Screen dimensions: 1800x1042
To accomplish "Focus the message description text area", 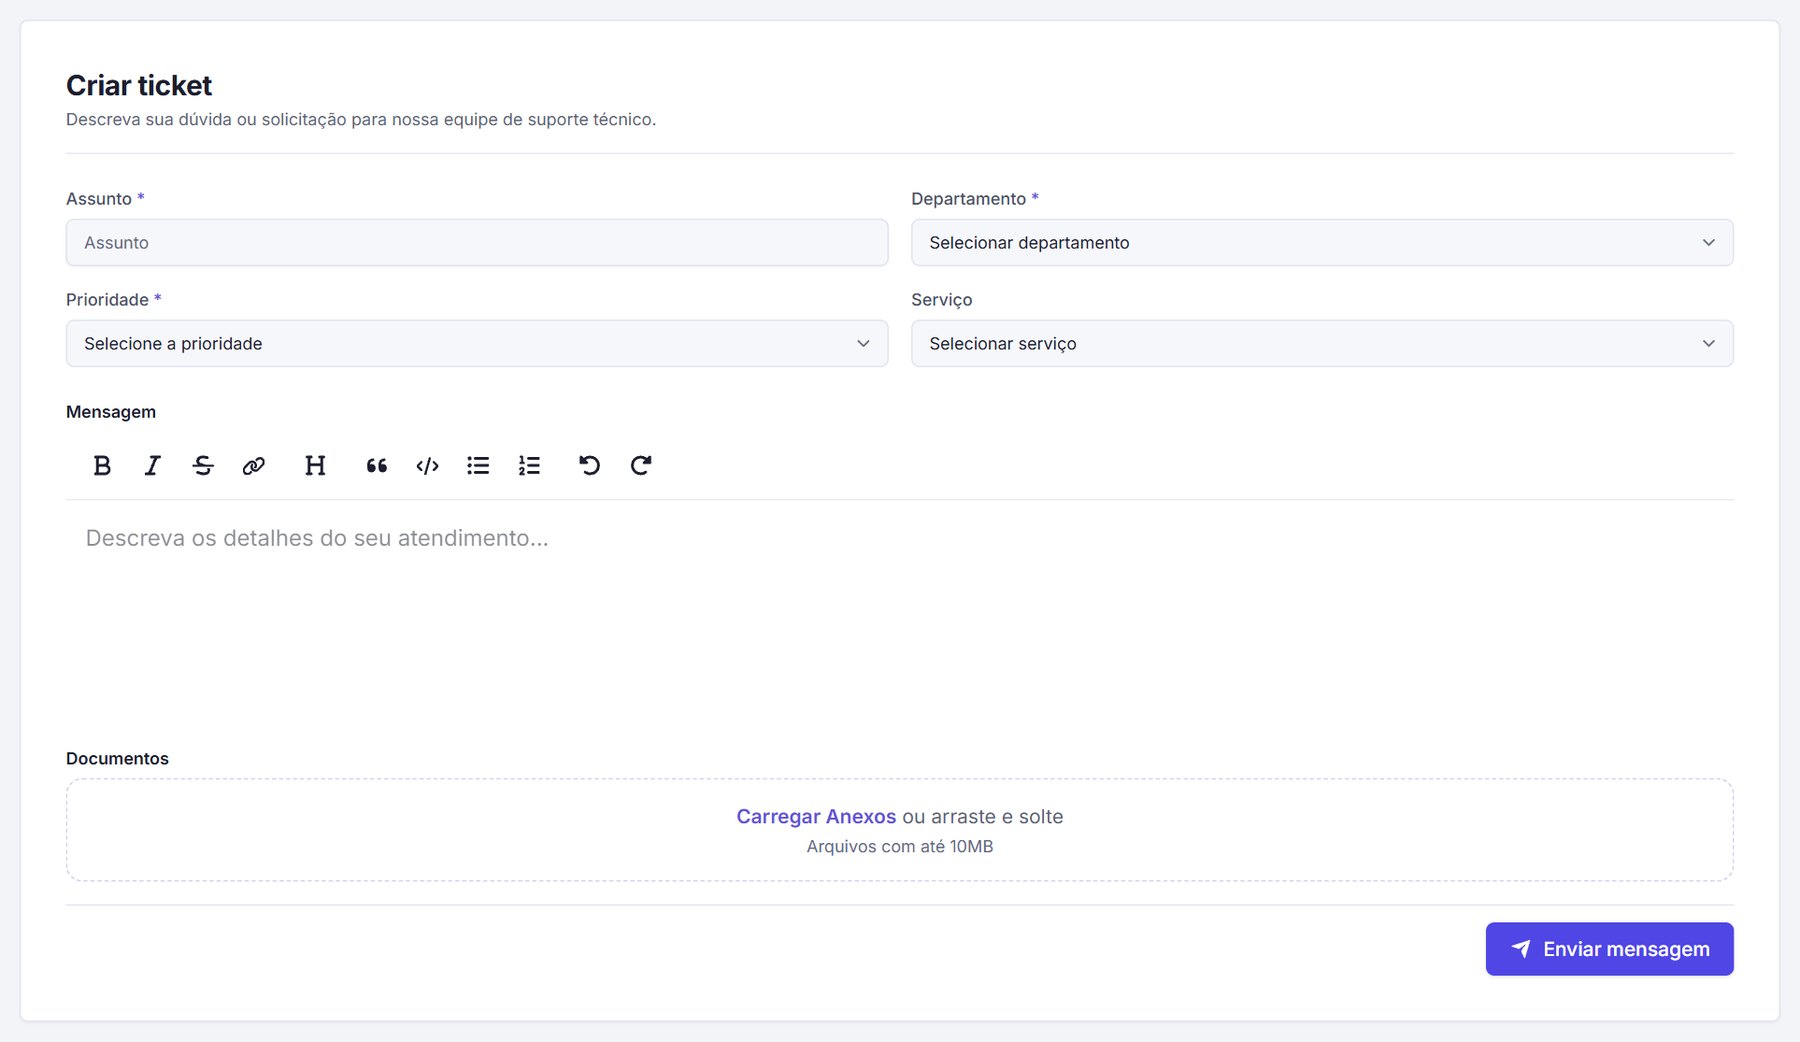I will point(900,615).
